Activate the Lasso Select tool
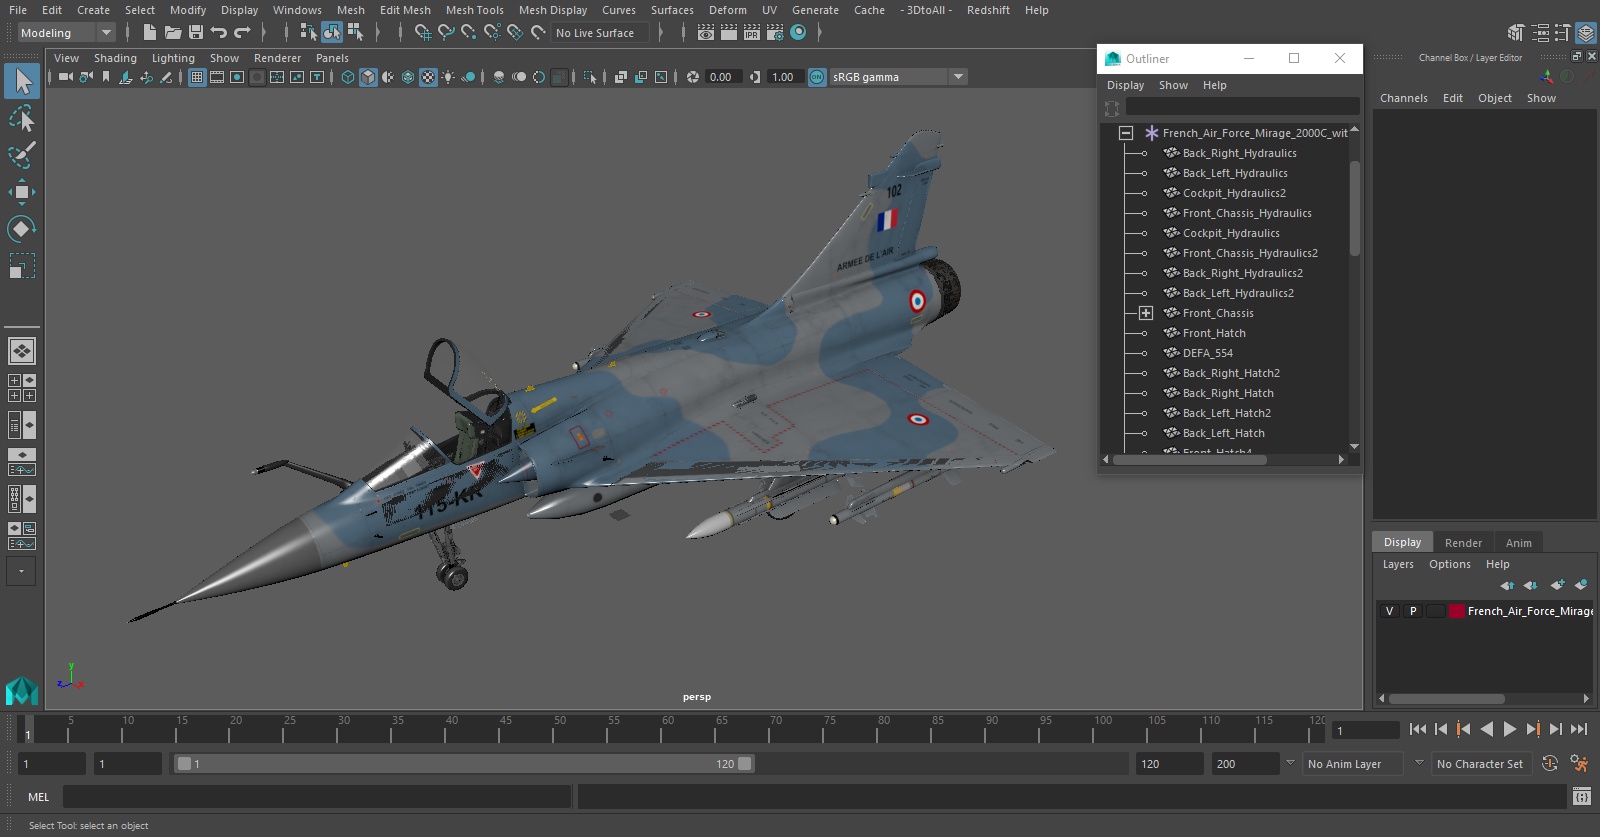 [22, 119]
